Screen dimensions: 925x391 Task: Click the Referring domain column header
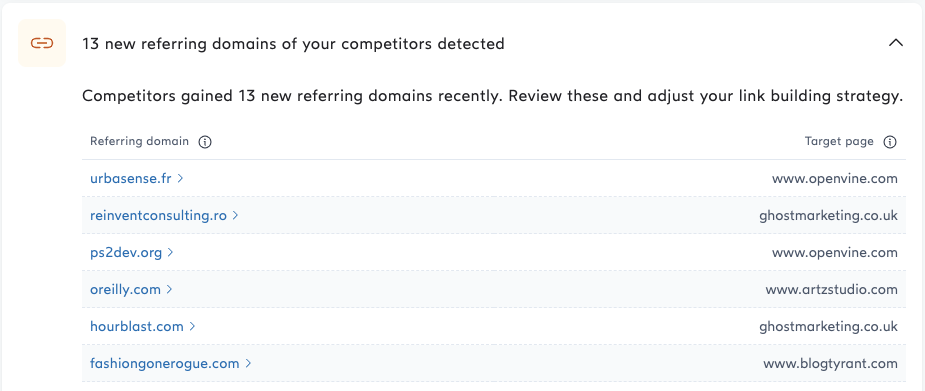coord(139,142)
